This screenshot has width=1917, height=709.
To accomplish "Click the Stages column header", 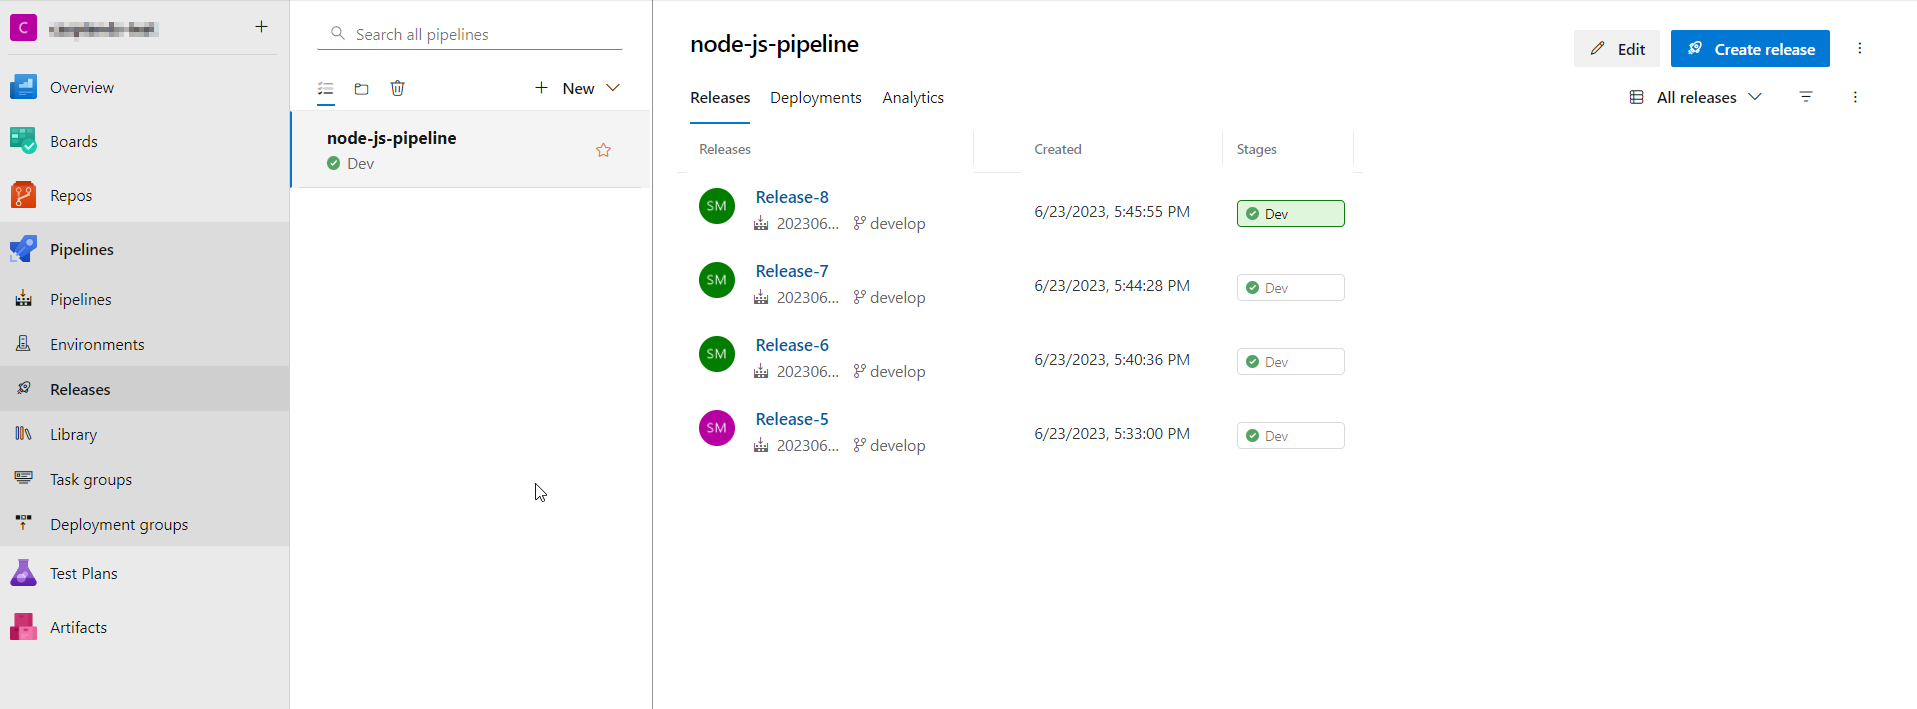I will [1257, 149].
